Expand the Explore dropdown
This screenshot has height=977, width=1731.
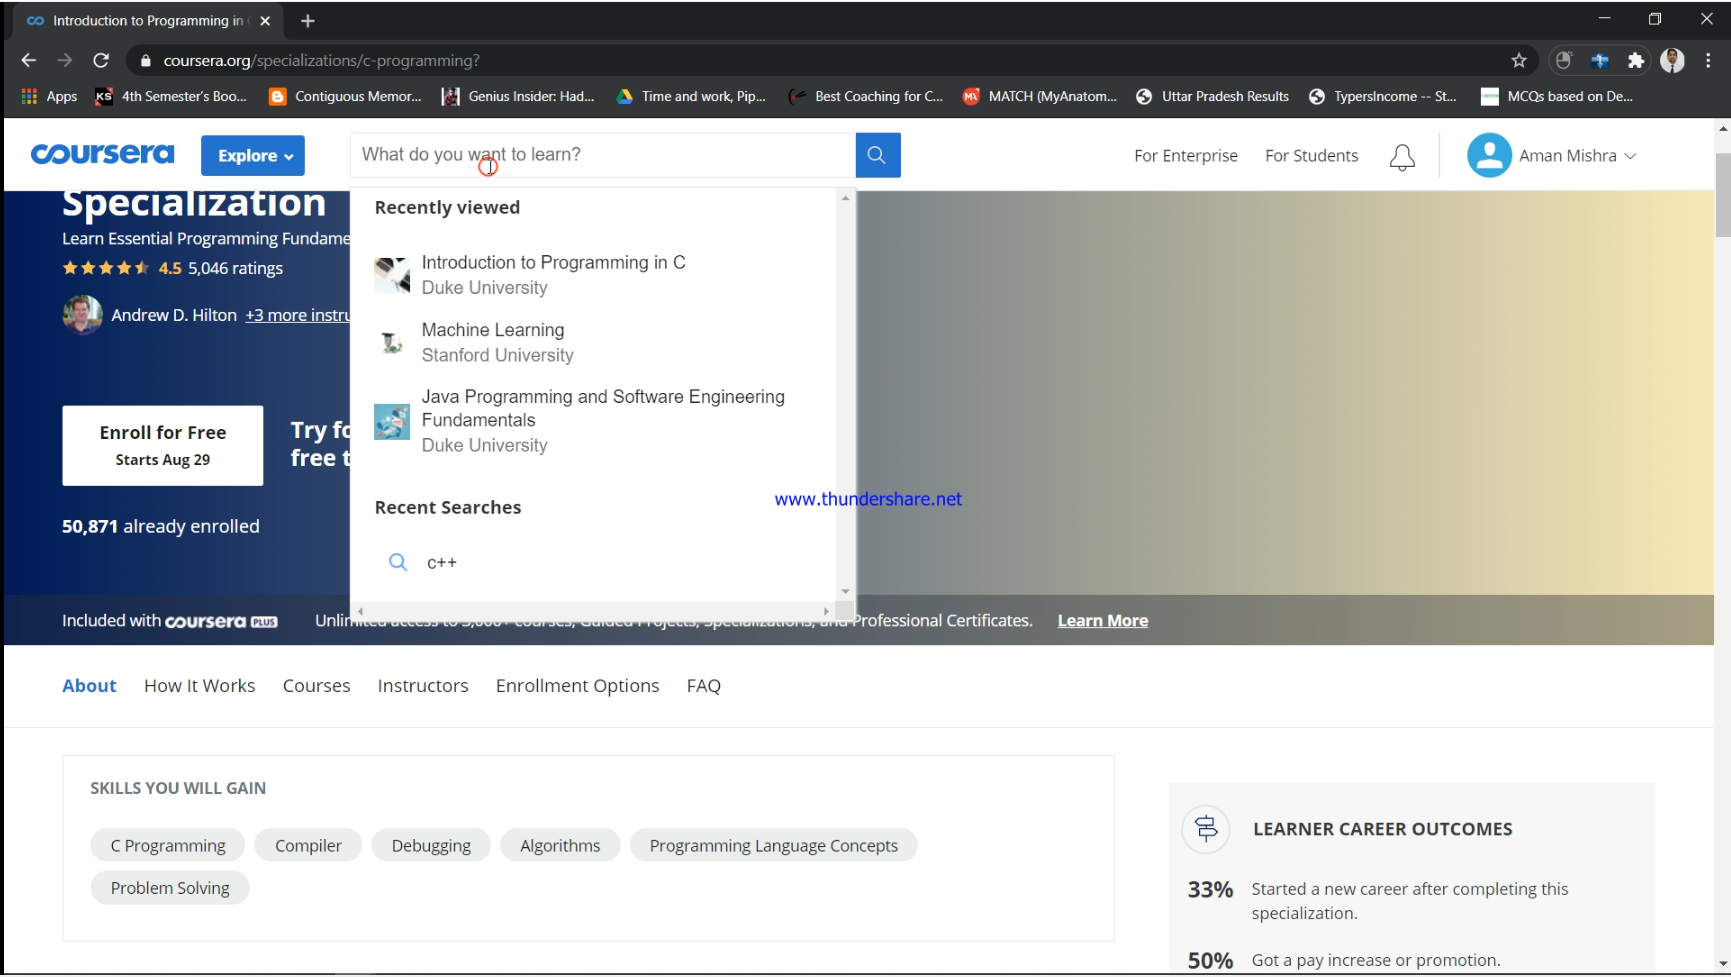[x=253, y=155]
